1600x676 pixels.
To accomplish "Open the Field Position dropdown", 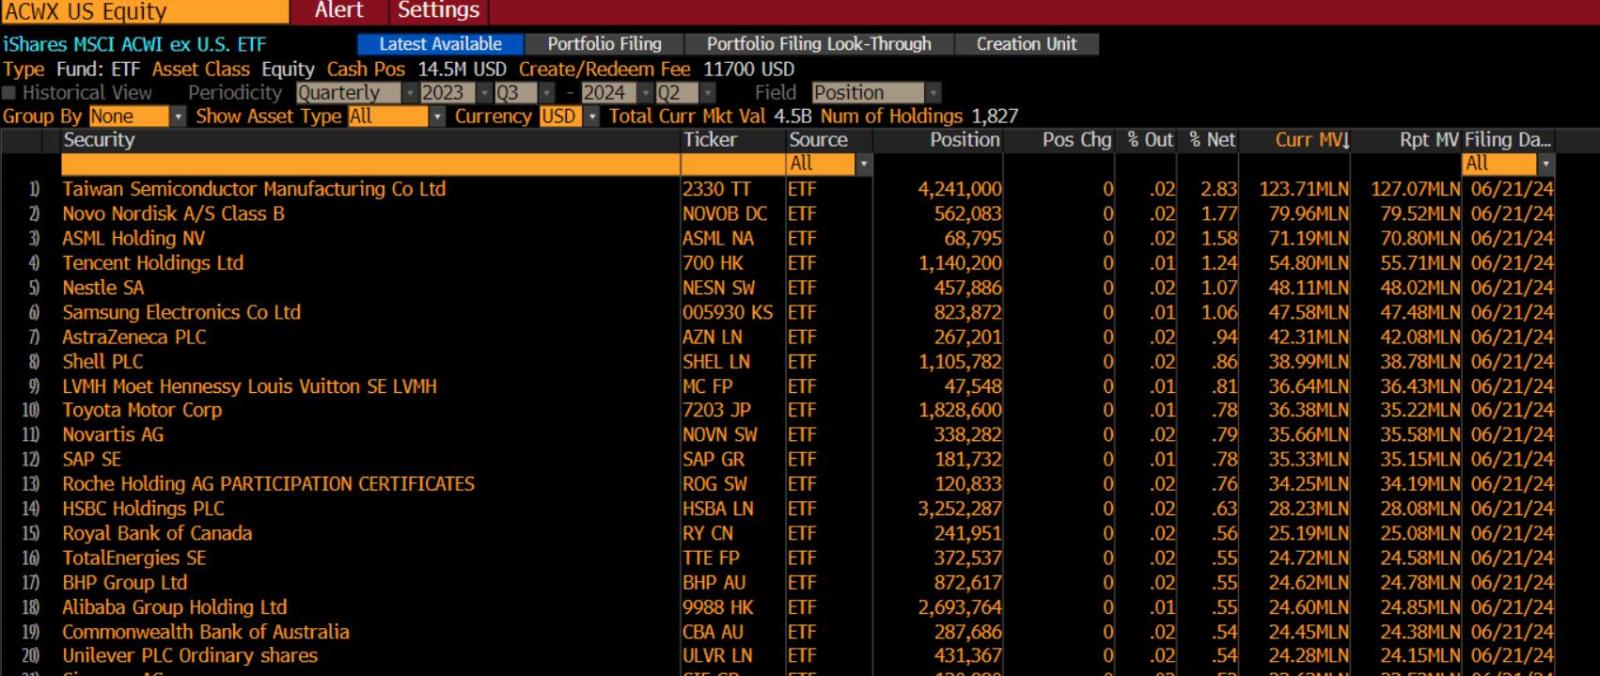I will click(875, 93).
